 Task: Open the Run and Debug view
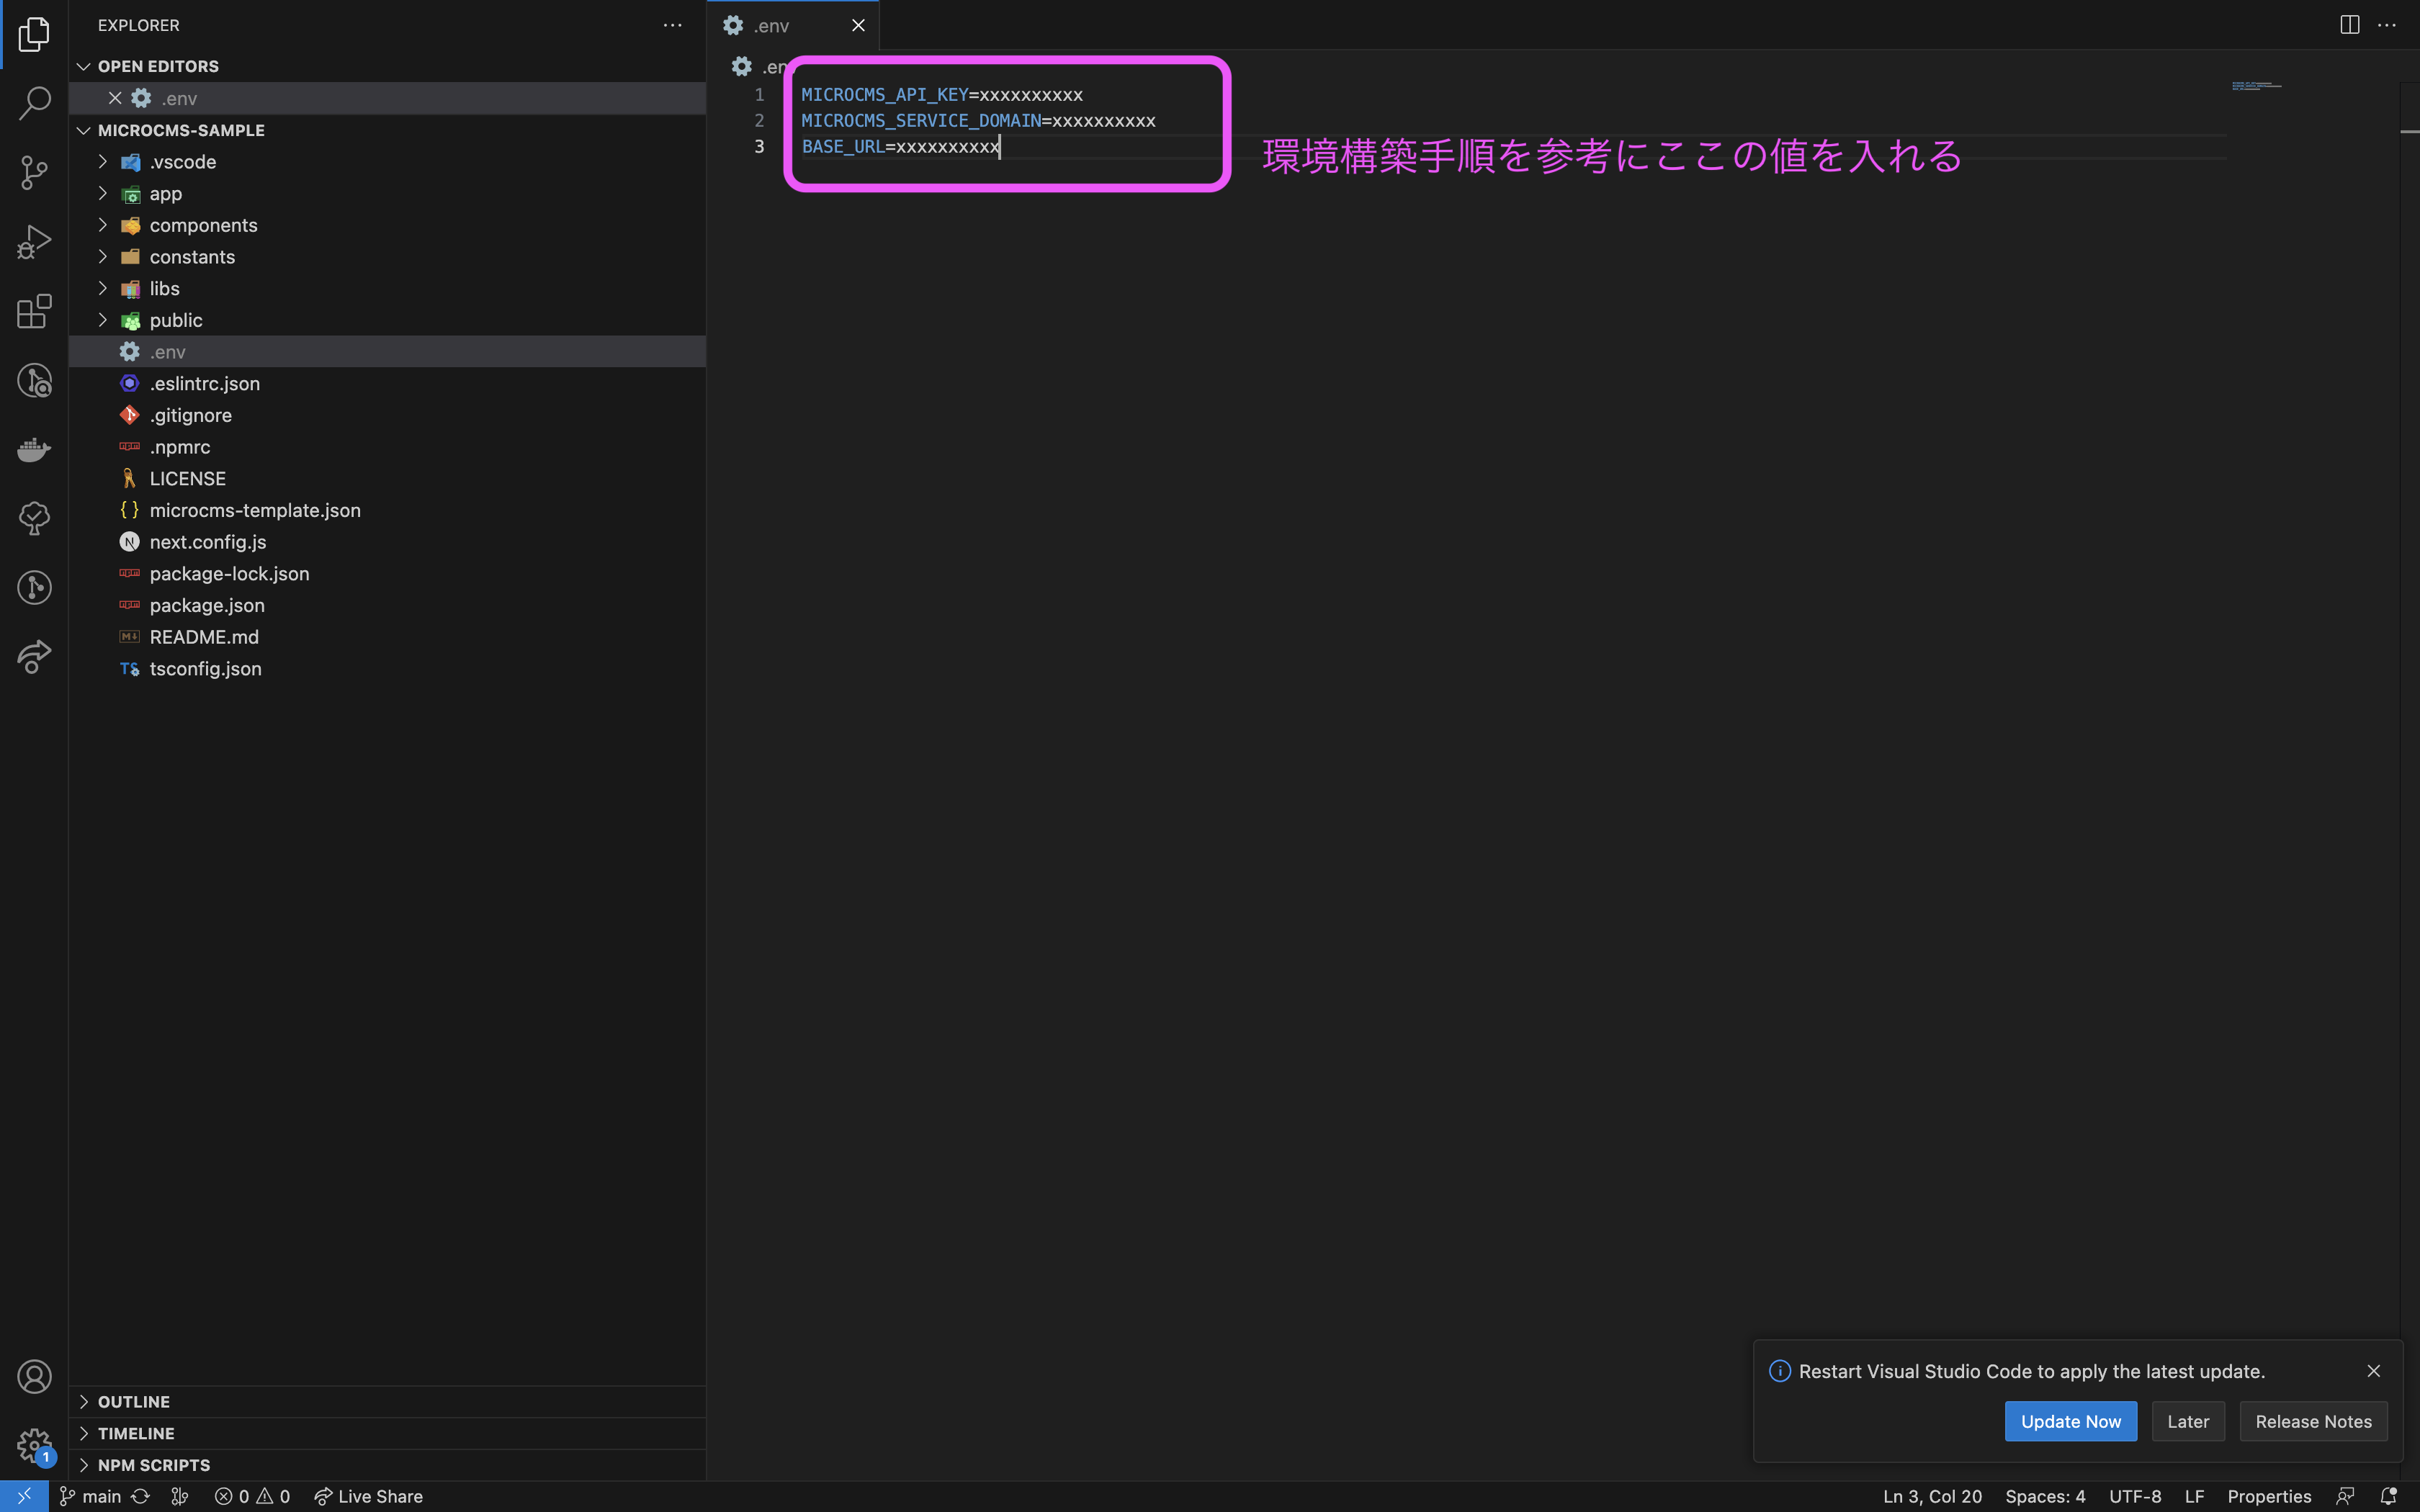(34, 242)
